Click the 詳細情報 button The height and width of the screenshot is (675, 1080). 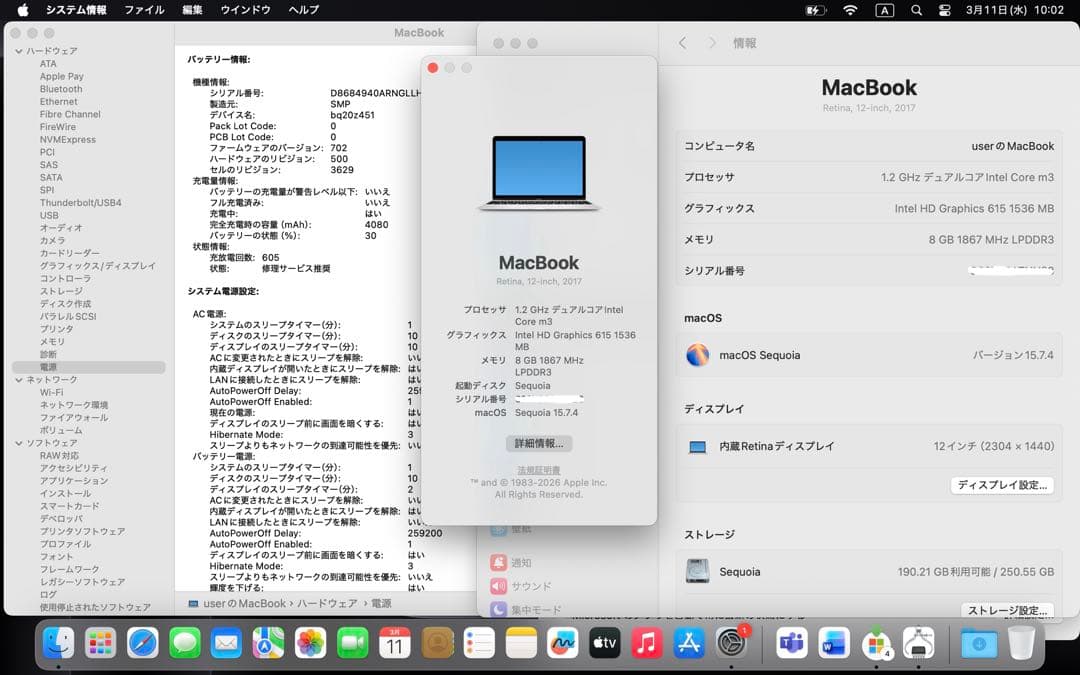[538, 443]
